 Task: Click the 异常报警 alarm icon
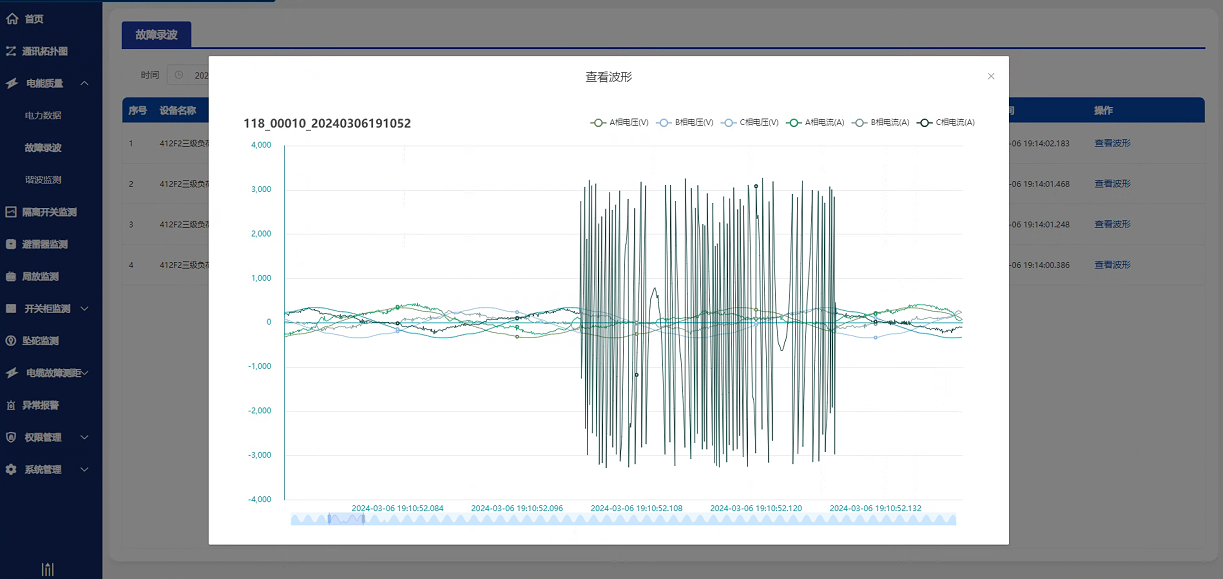12,405
